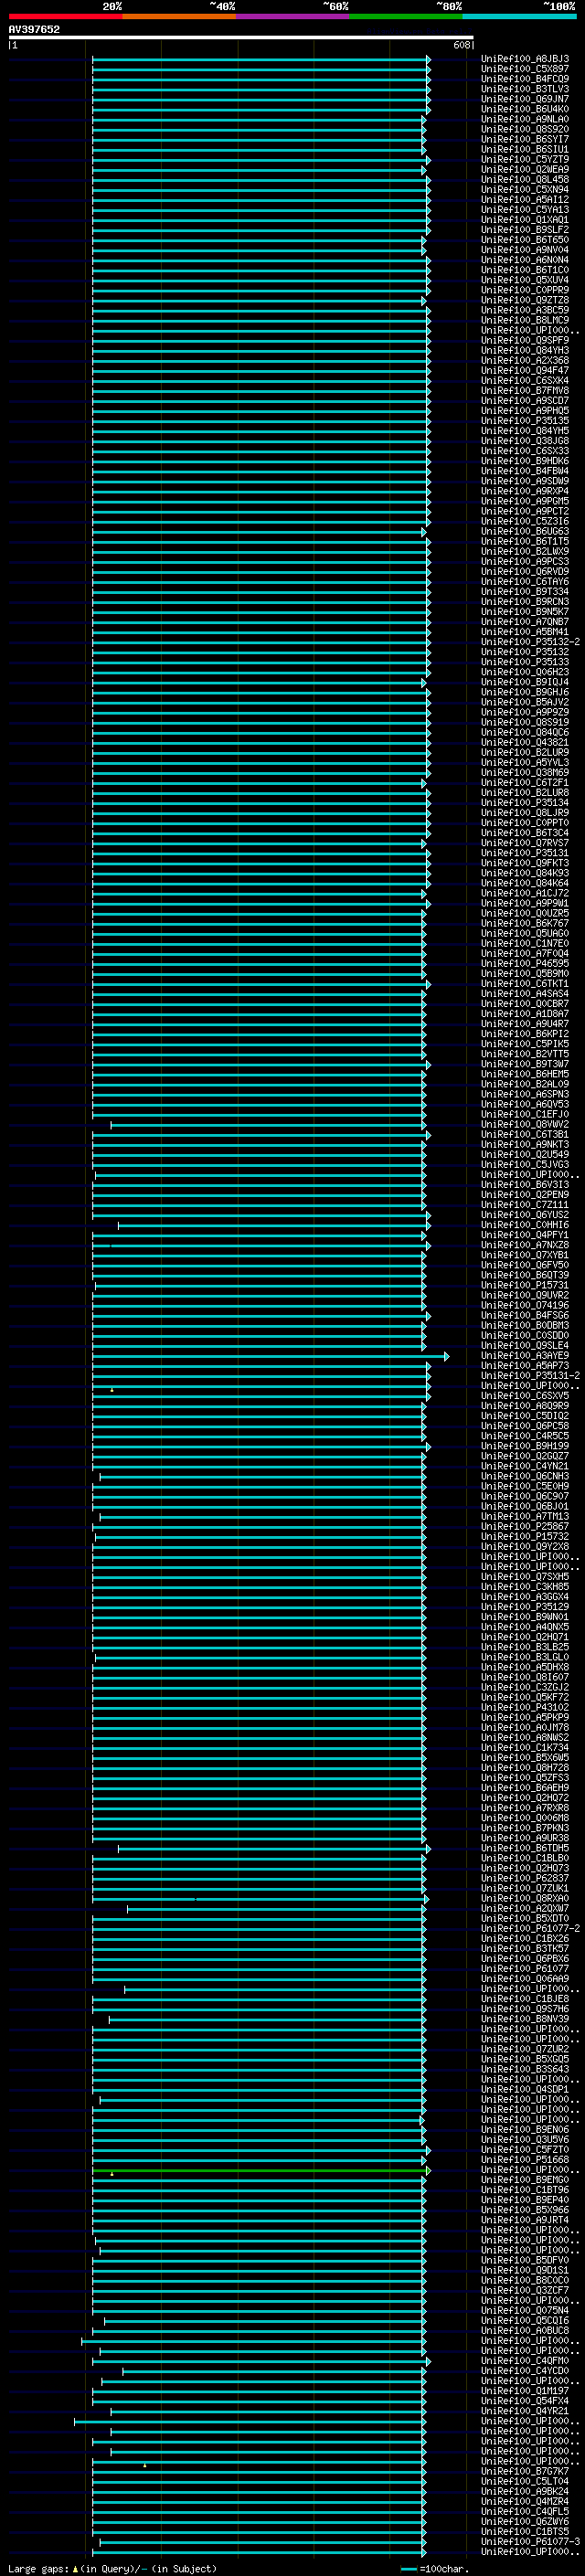
Task: Click hit name UniRef100_Q38JG8
Action: (x=525, y=441)
